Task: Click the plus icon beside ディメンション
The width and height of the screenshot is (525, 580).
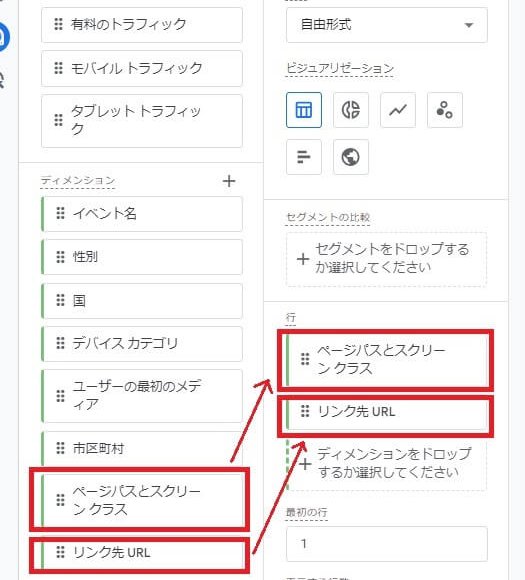Action: 229,181
